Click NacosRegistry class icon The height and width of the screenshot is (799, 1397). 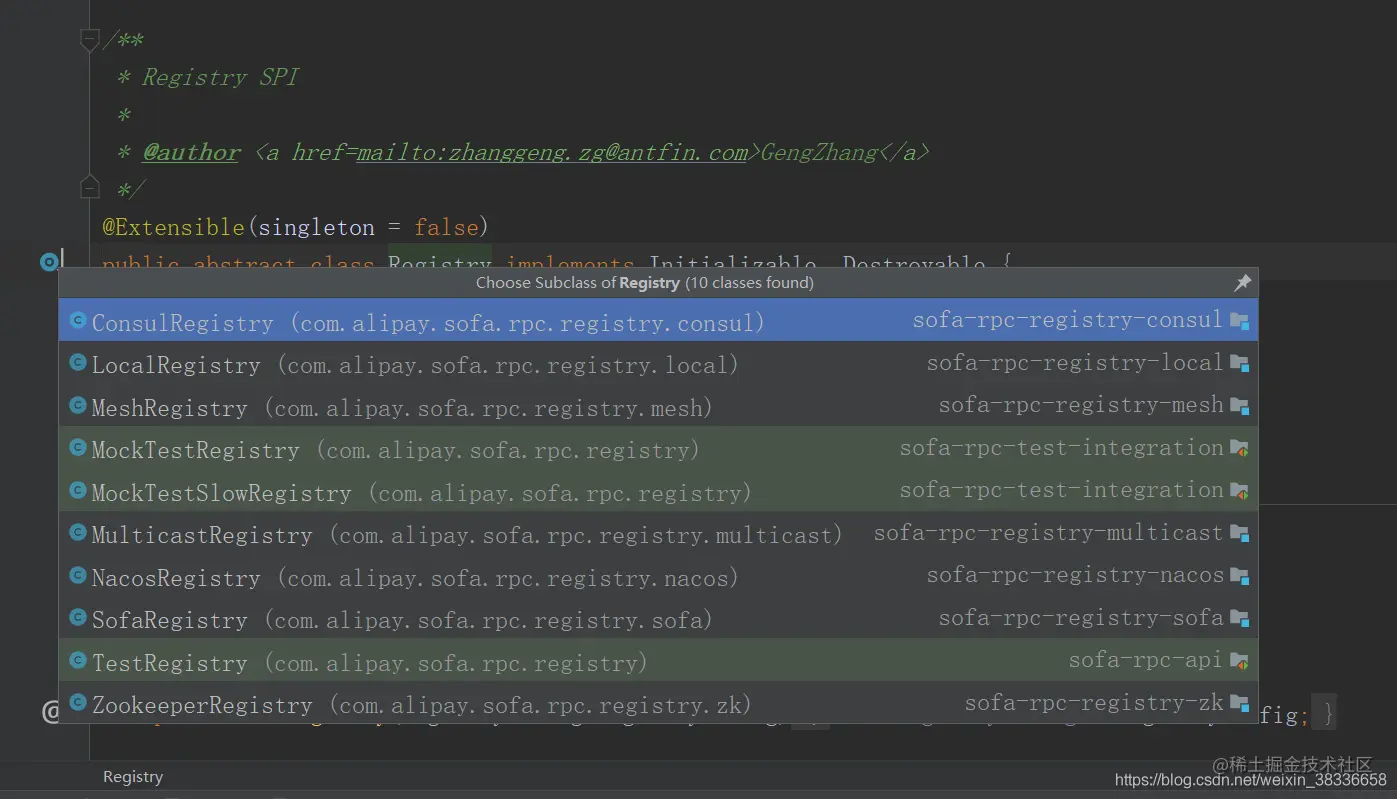[78, 575]
